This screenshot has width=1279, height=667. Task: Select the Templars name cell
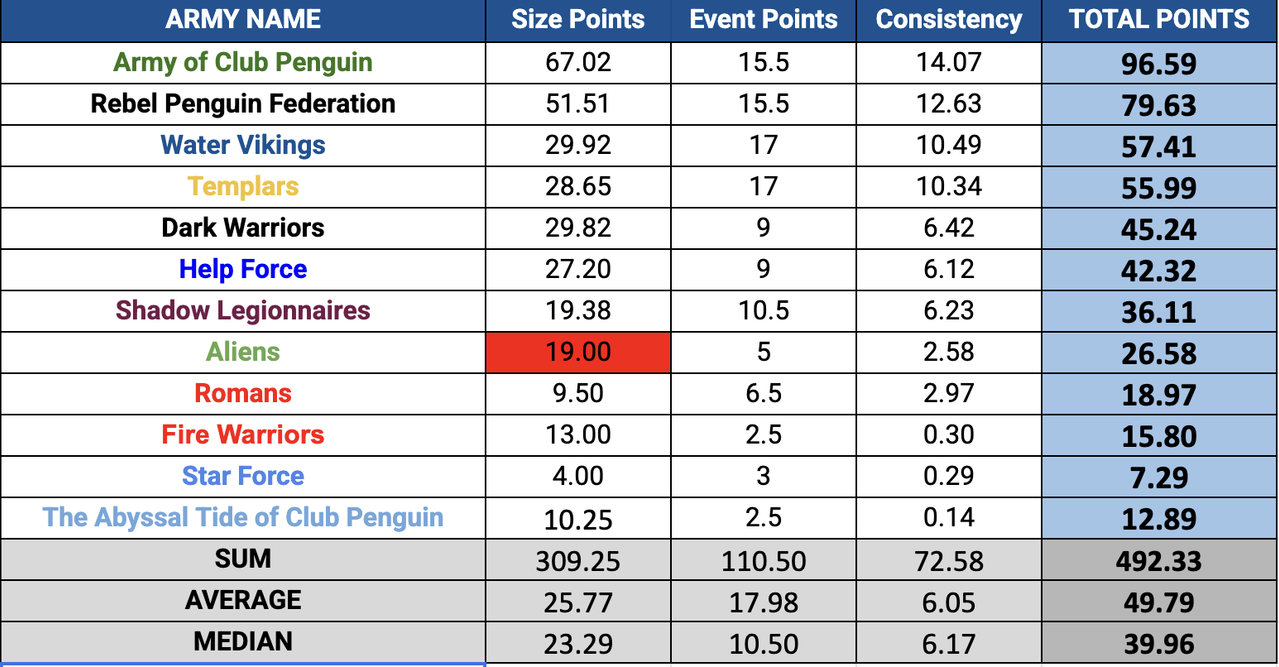[x=243, y=187]
